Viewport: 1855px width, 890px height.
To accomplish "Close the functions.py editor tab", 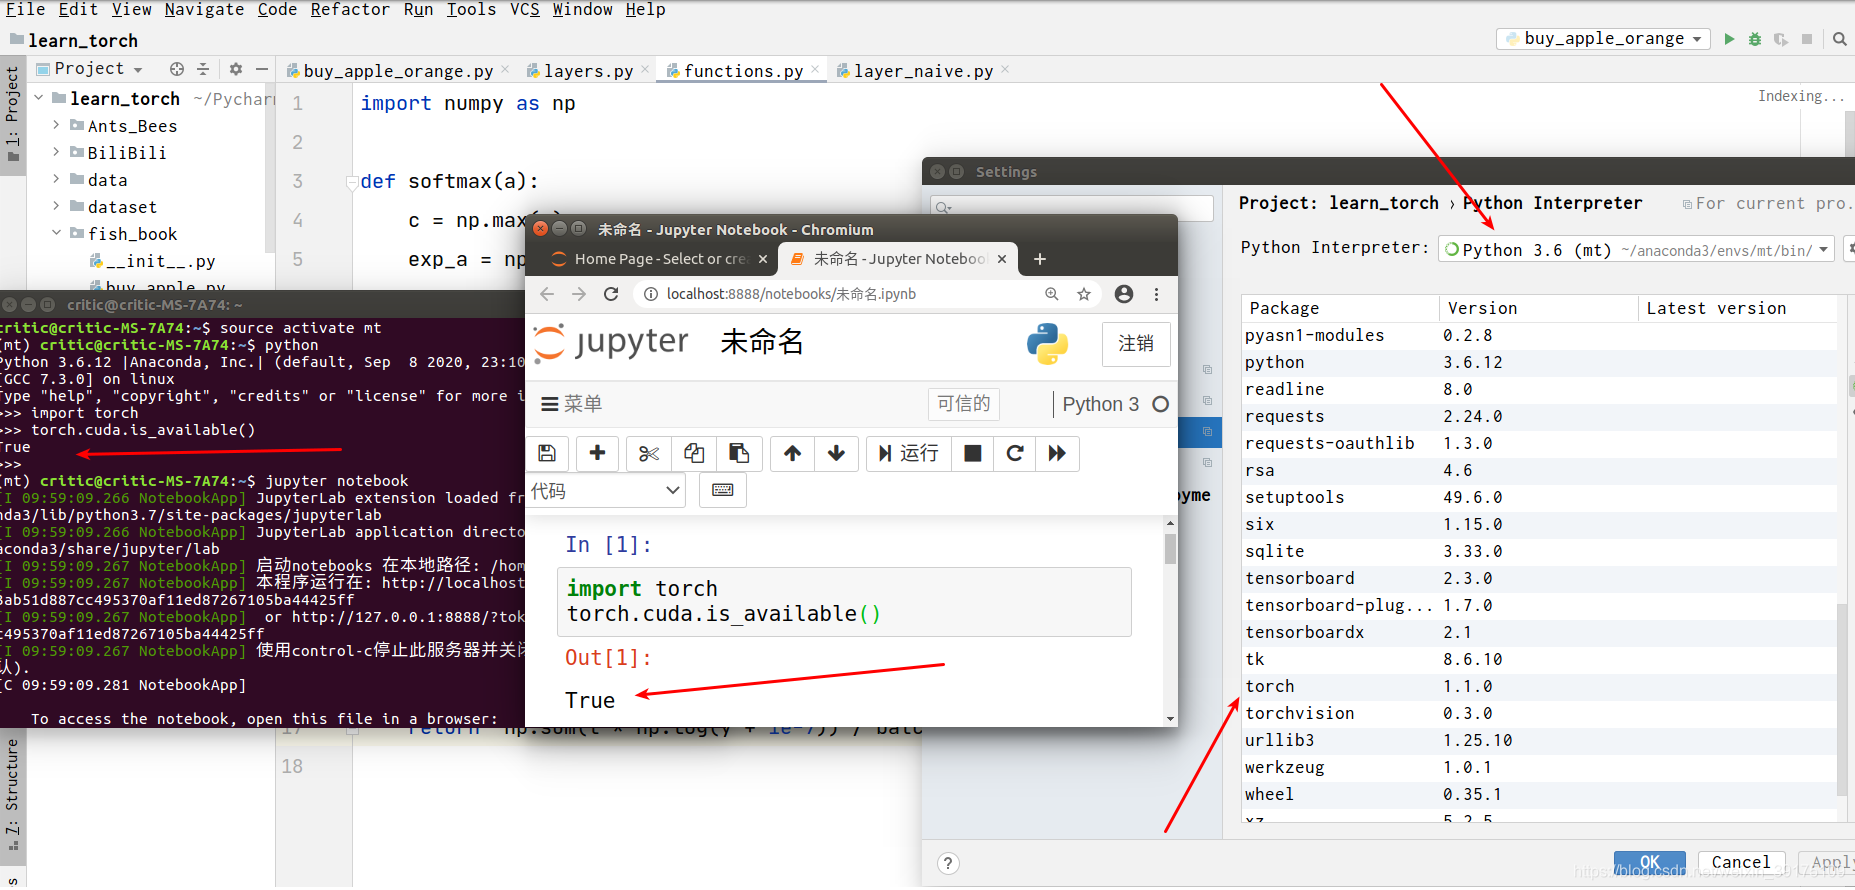I will pos(815,69).
